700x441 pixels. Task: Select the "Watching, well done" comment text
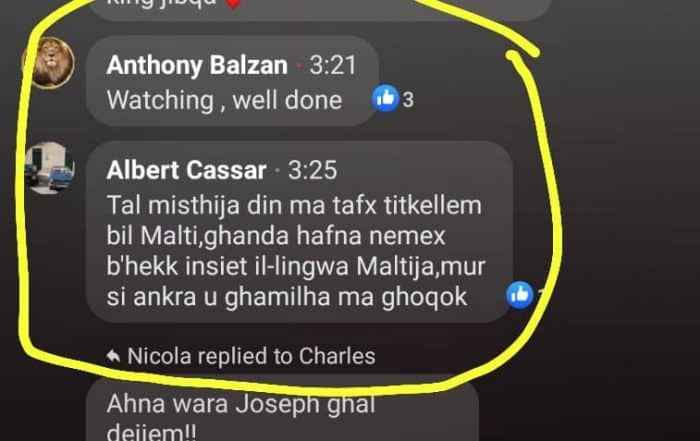(224, 100)
